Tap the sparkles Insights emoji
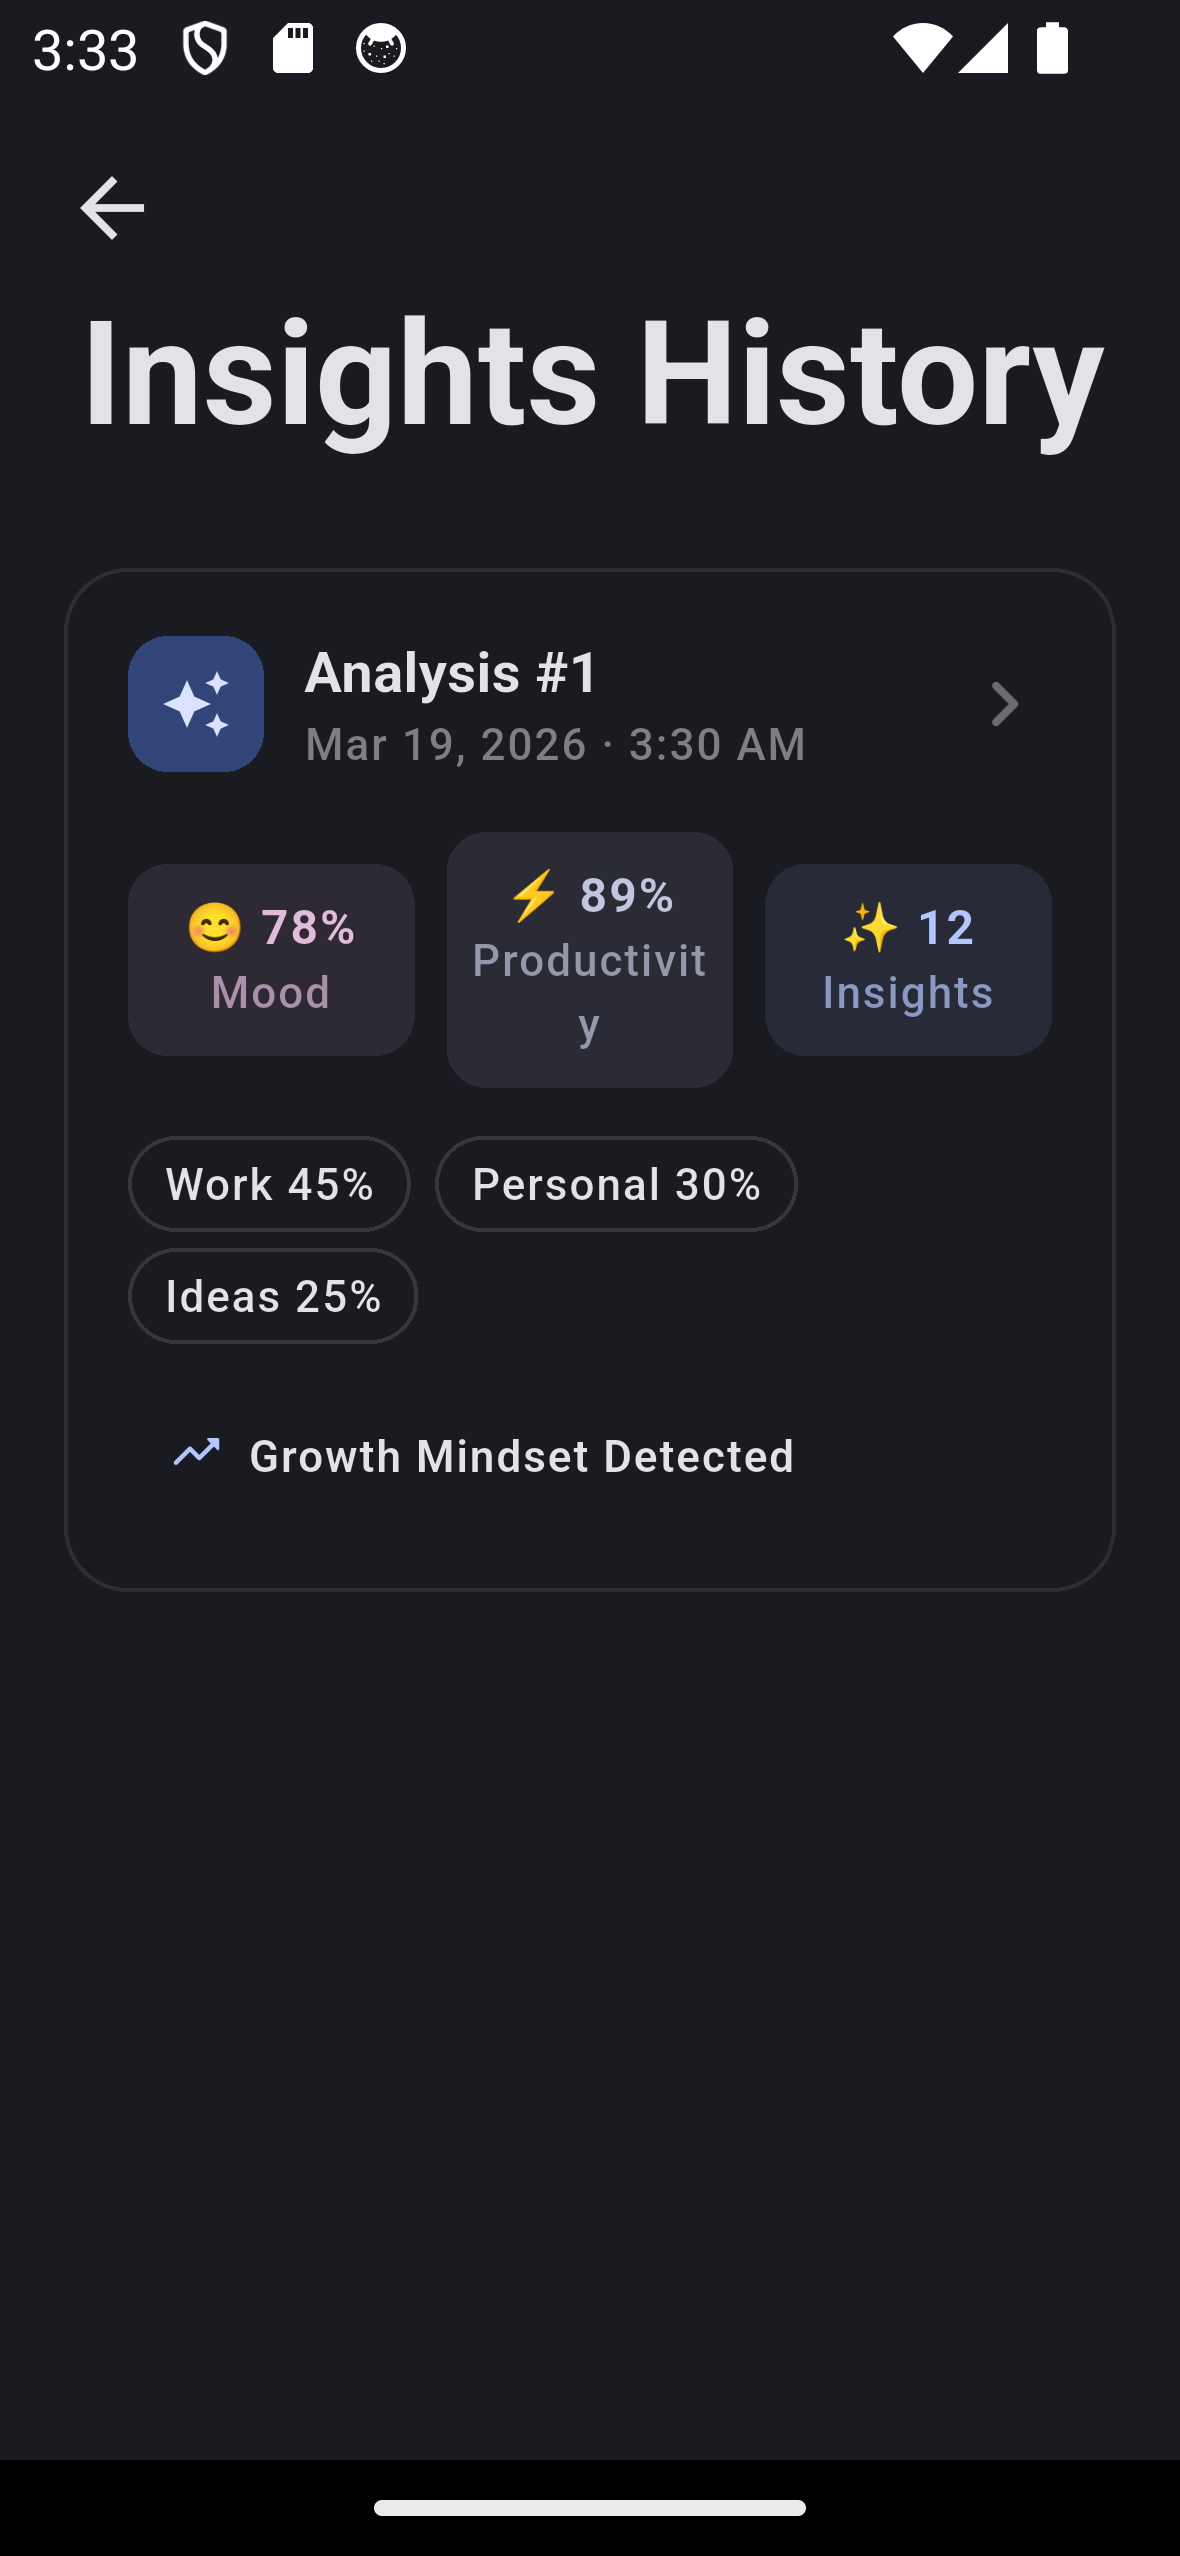Screen dimensions: 1180x2556 pyautogui.click(x=870, y=928)
